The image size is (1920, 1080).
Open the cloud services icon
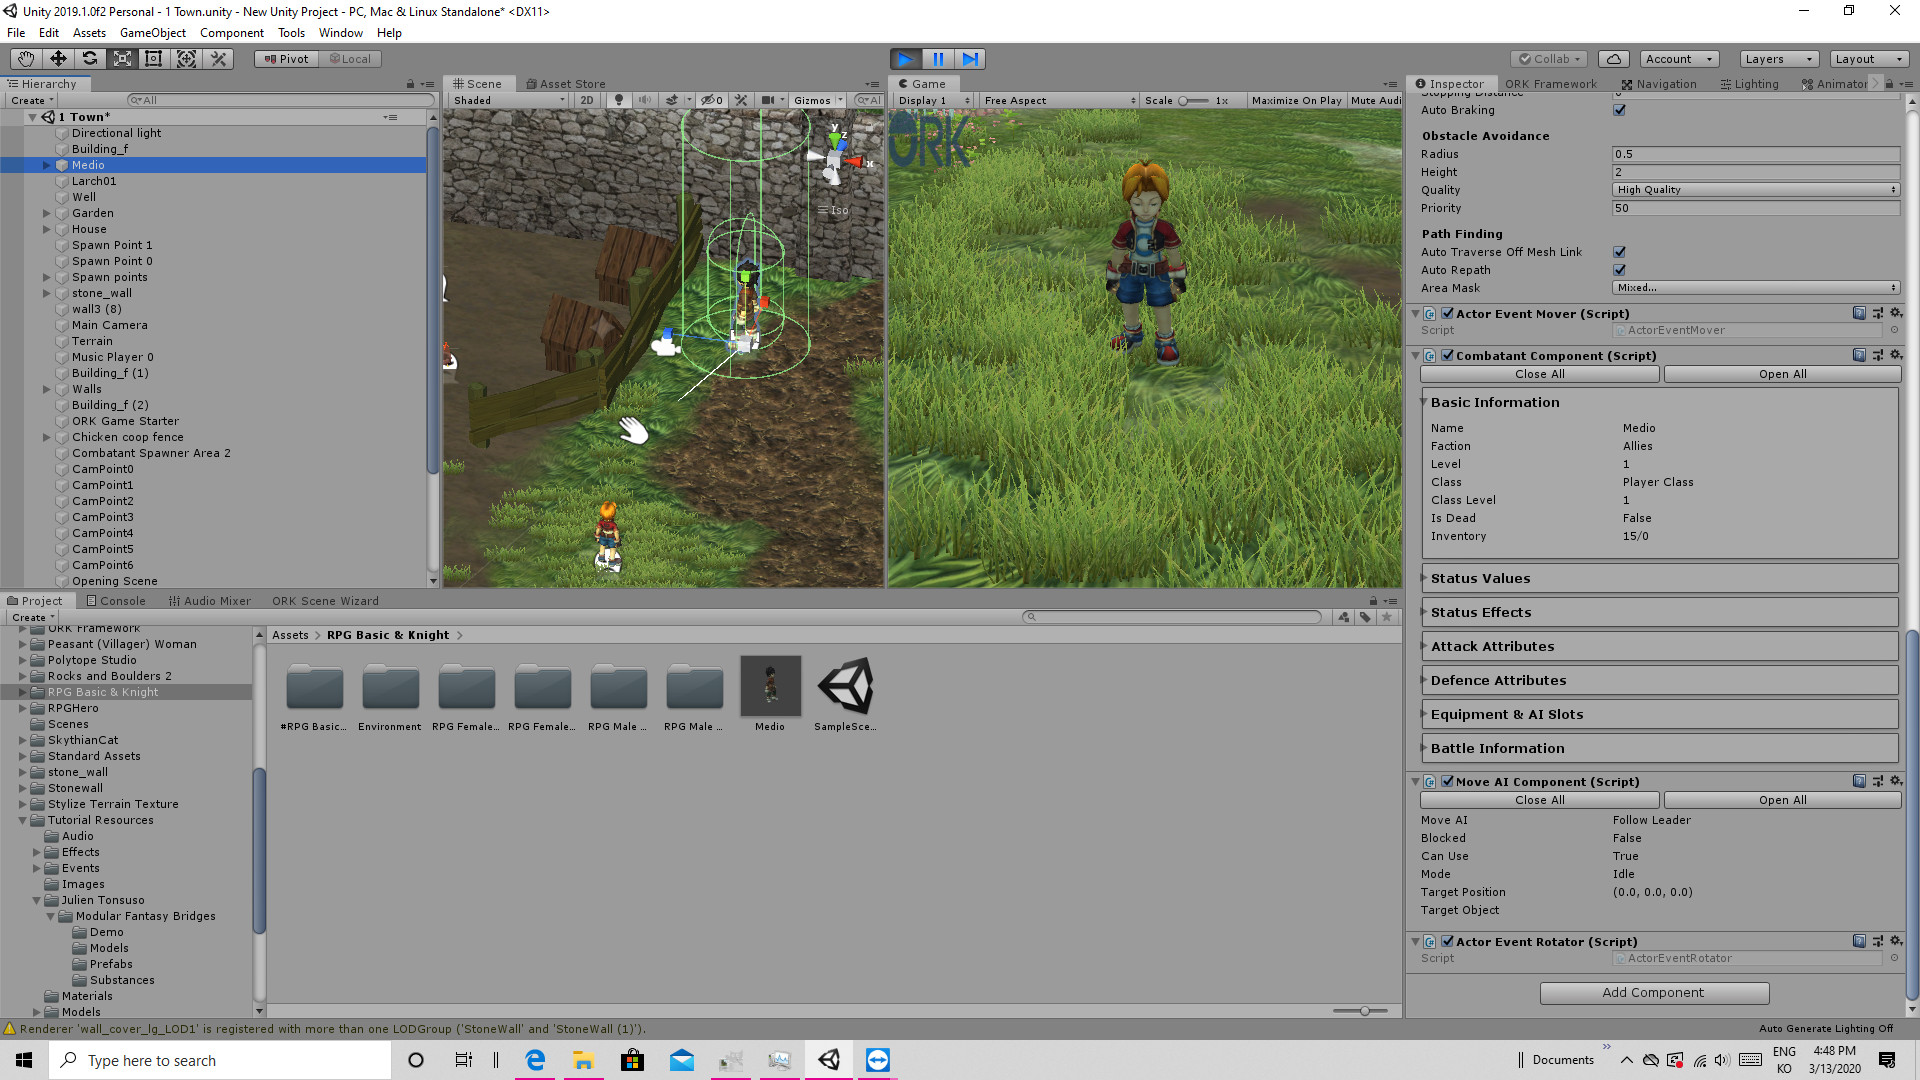click(x=1614, y=59)
